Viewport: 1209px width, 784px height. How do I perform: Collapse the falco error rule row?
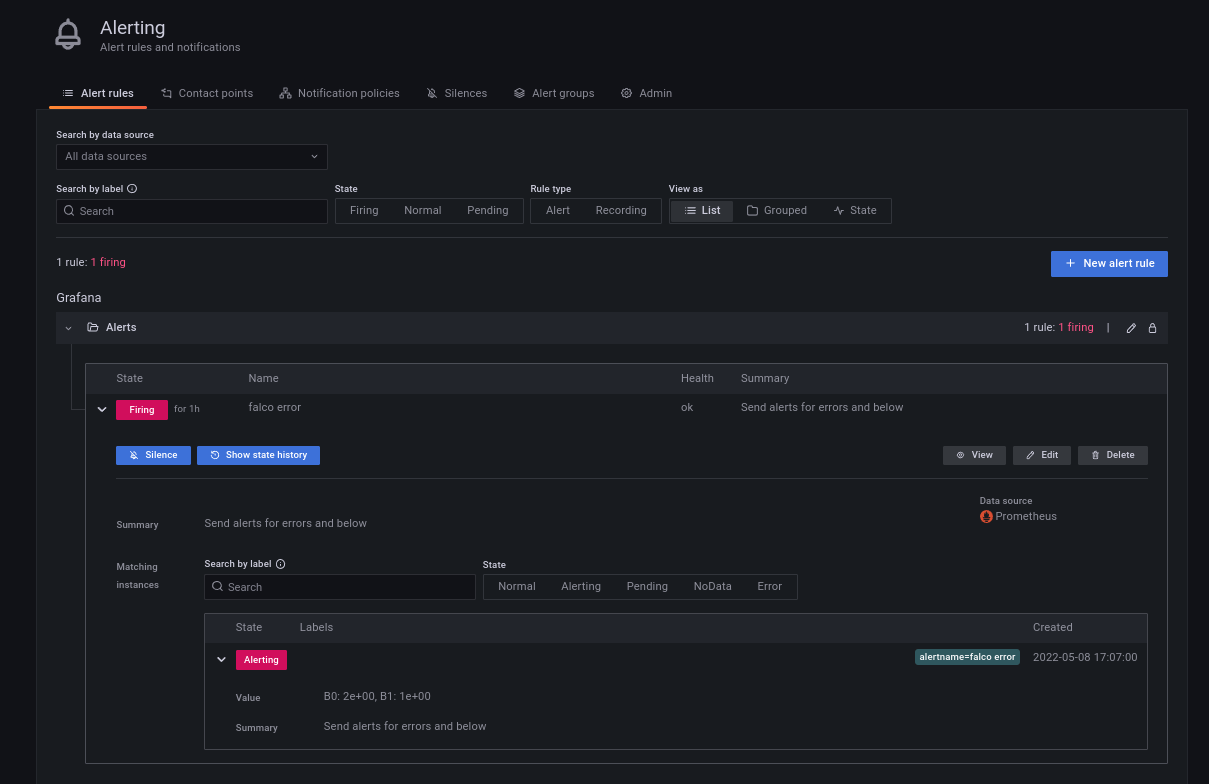[102, 409]
